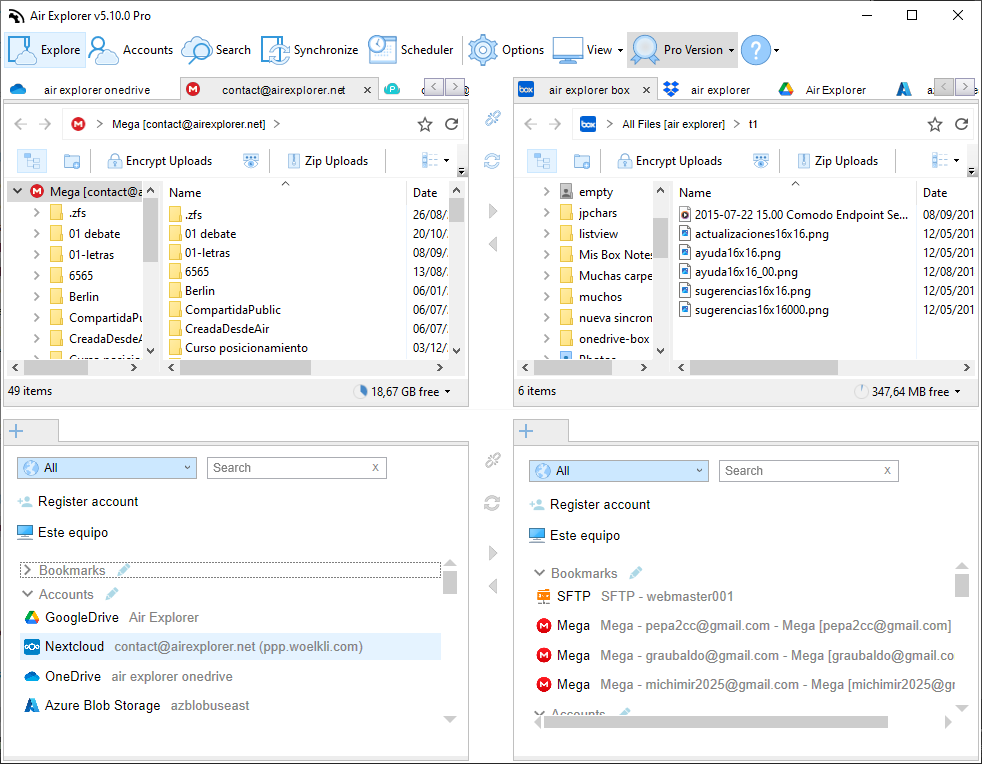The height and width of the screenshot is (764, 982).
Task: Click the password mask icon in the Mega toolbar
Action: (251, 161)
